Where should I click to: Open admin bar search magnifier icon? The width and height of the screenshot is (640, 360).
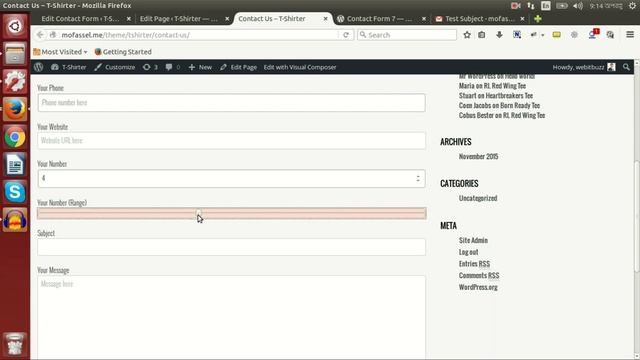click(x=626, y=67)
